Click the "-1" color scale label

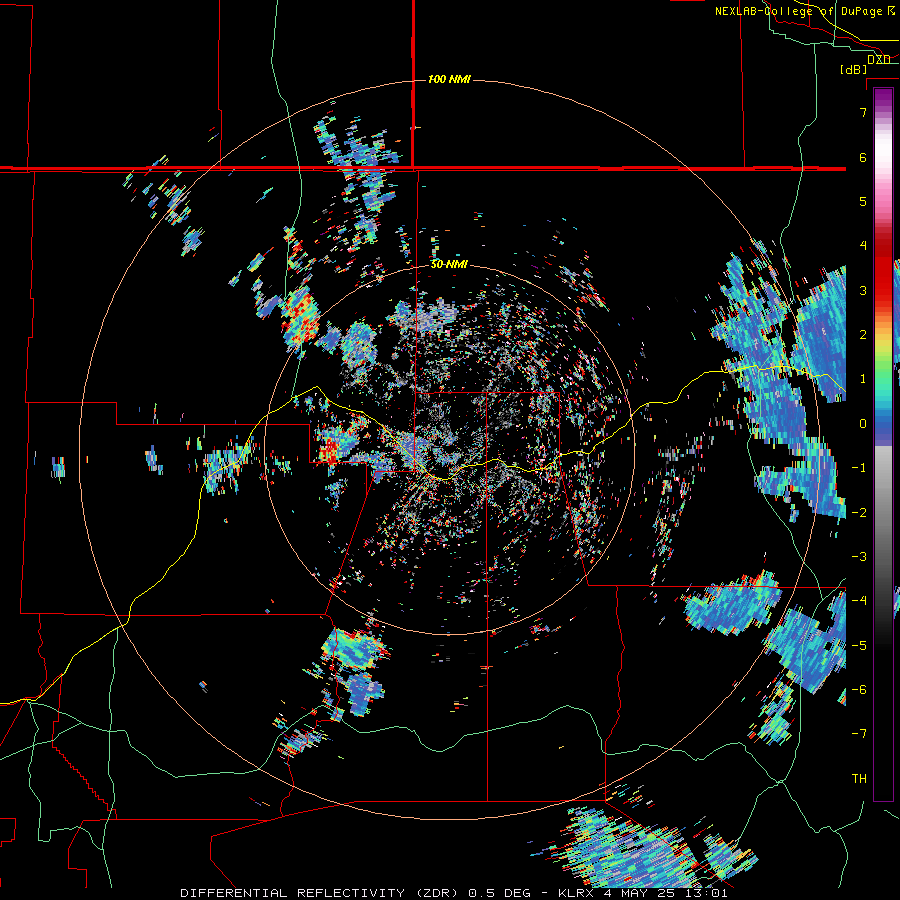coord(859,468)
